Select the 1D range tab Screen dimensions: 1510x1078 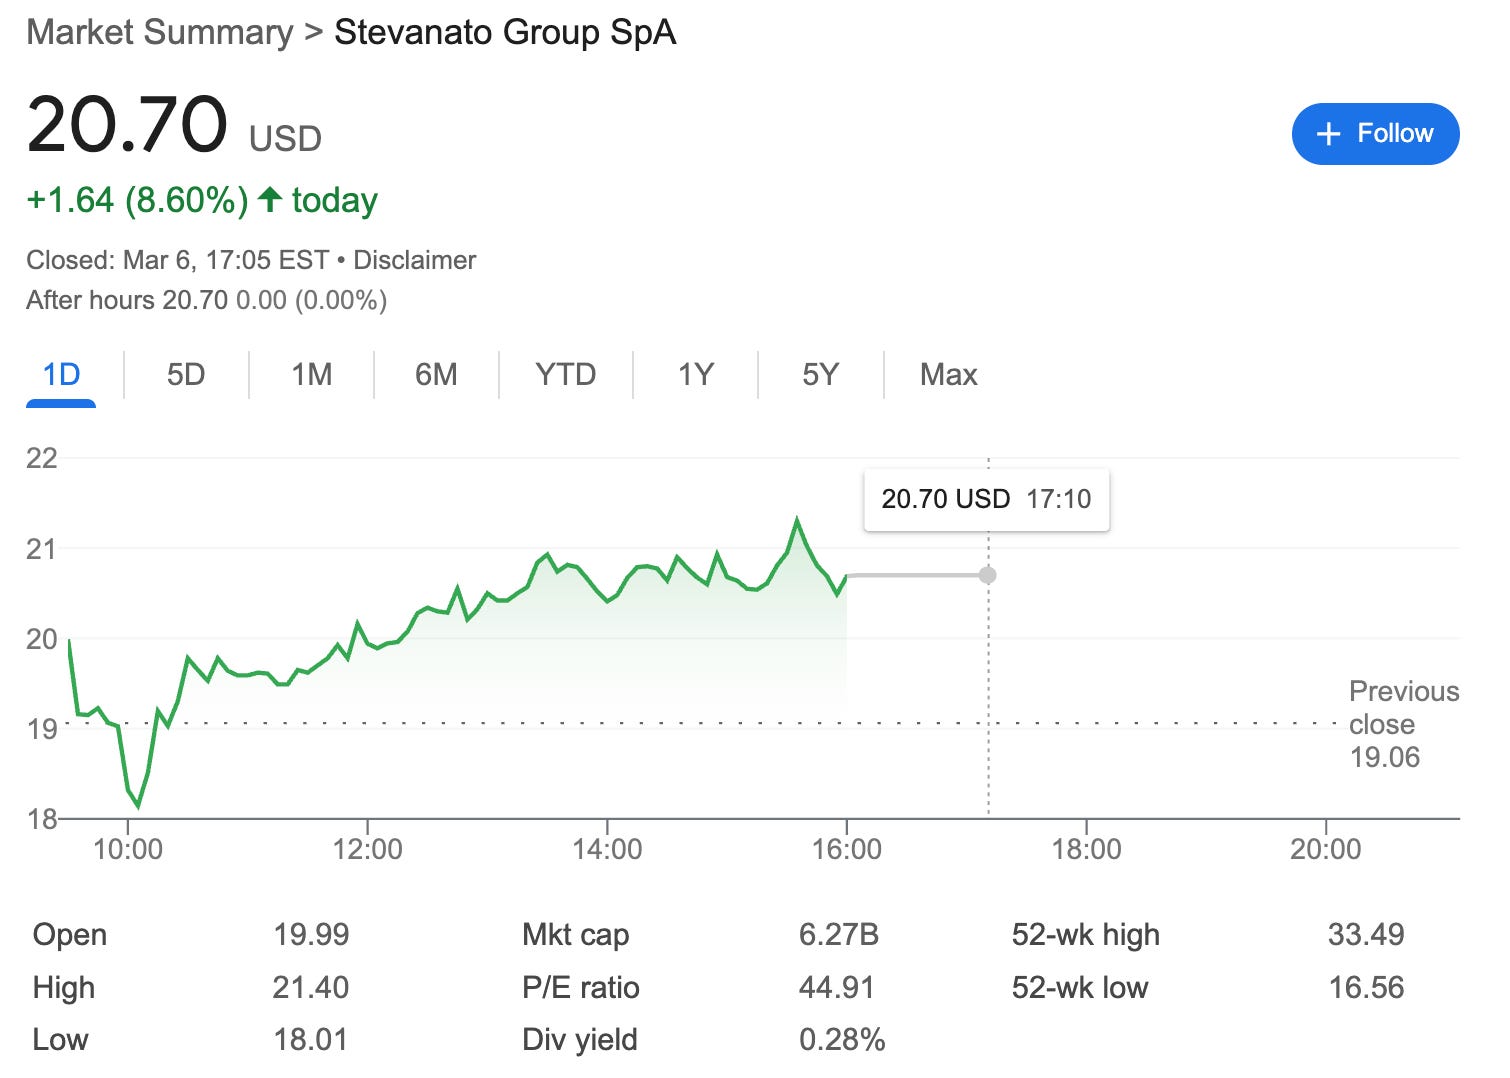pos(61,375)
